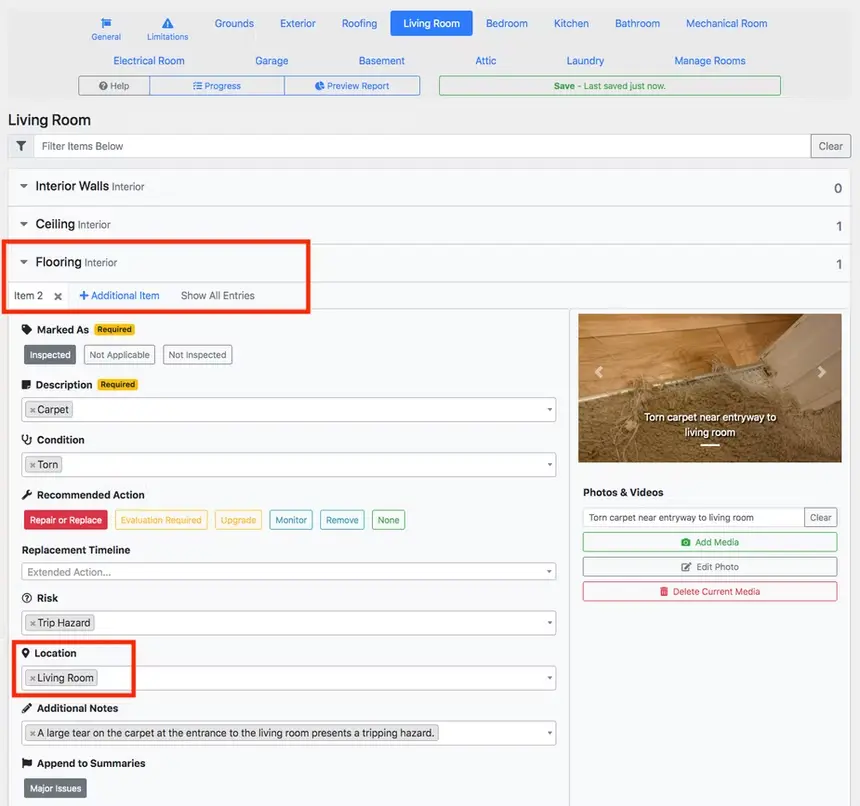Viewport: 860px width, 806px height.
Task: Open the Condition dropdown arrow
Action: (x=549, y=465)
